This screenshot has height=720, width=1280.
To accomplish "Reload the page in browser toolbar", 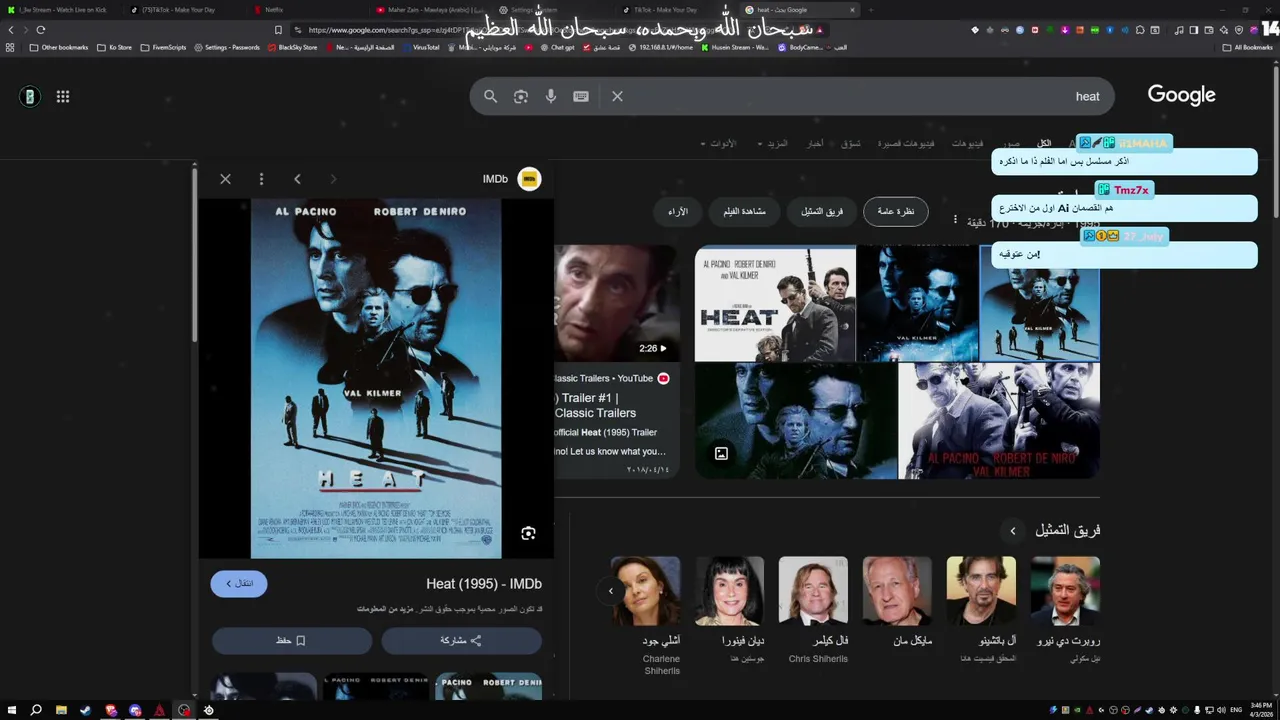I will coord(40,30).
